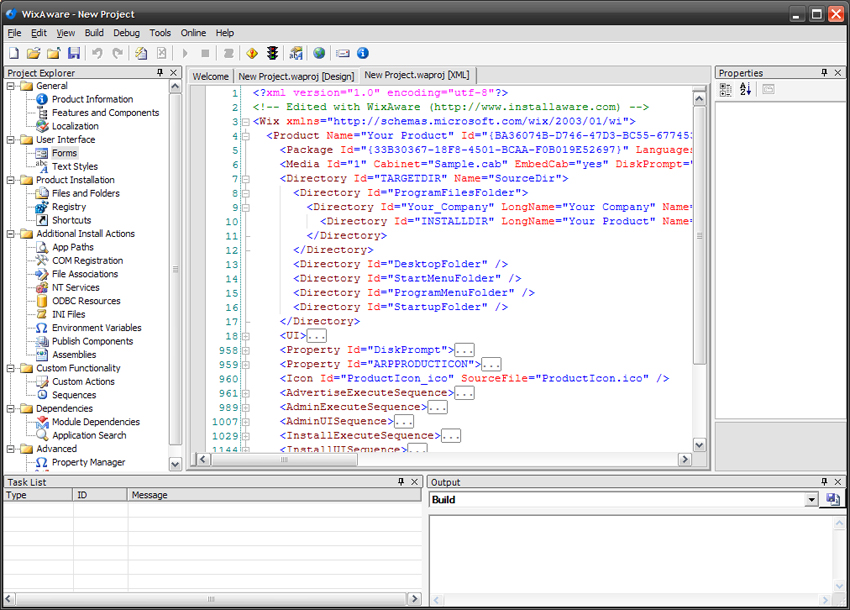The image size is (850, 610).
Task: Click the Undo arrow toolbar icon
Action: coord(98,53)
